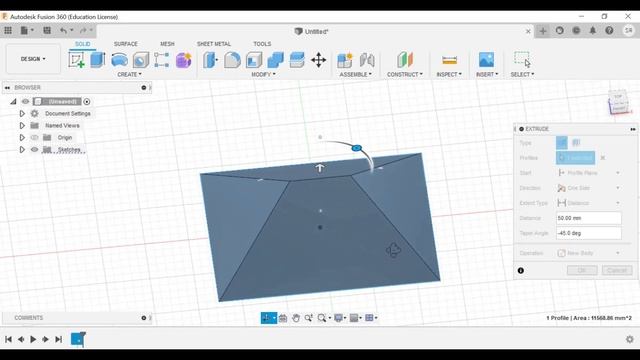
Task: Select the Move/Copy tool
Action: (318, 60)
